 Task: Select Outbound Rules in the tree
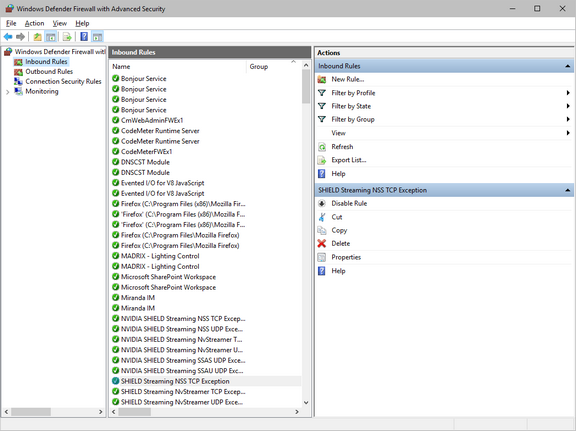49,72
